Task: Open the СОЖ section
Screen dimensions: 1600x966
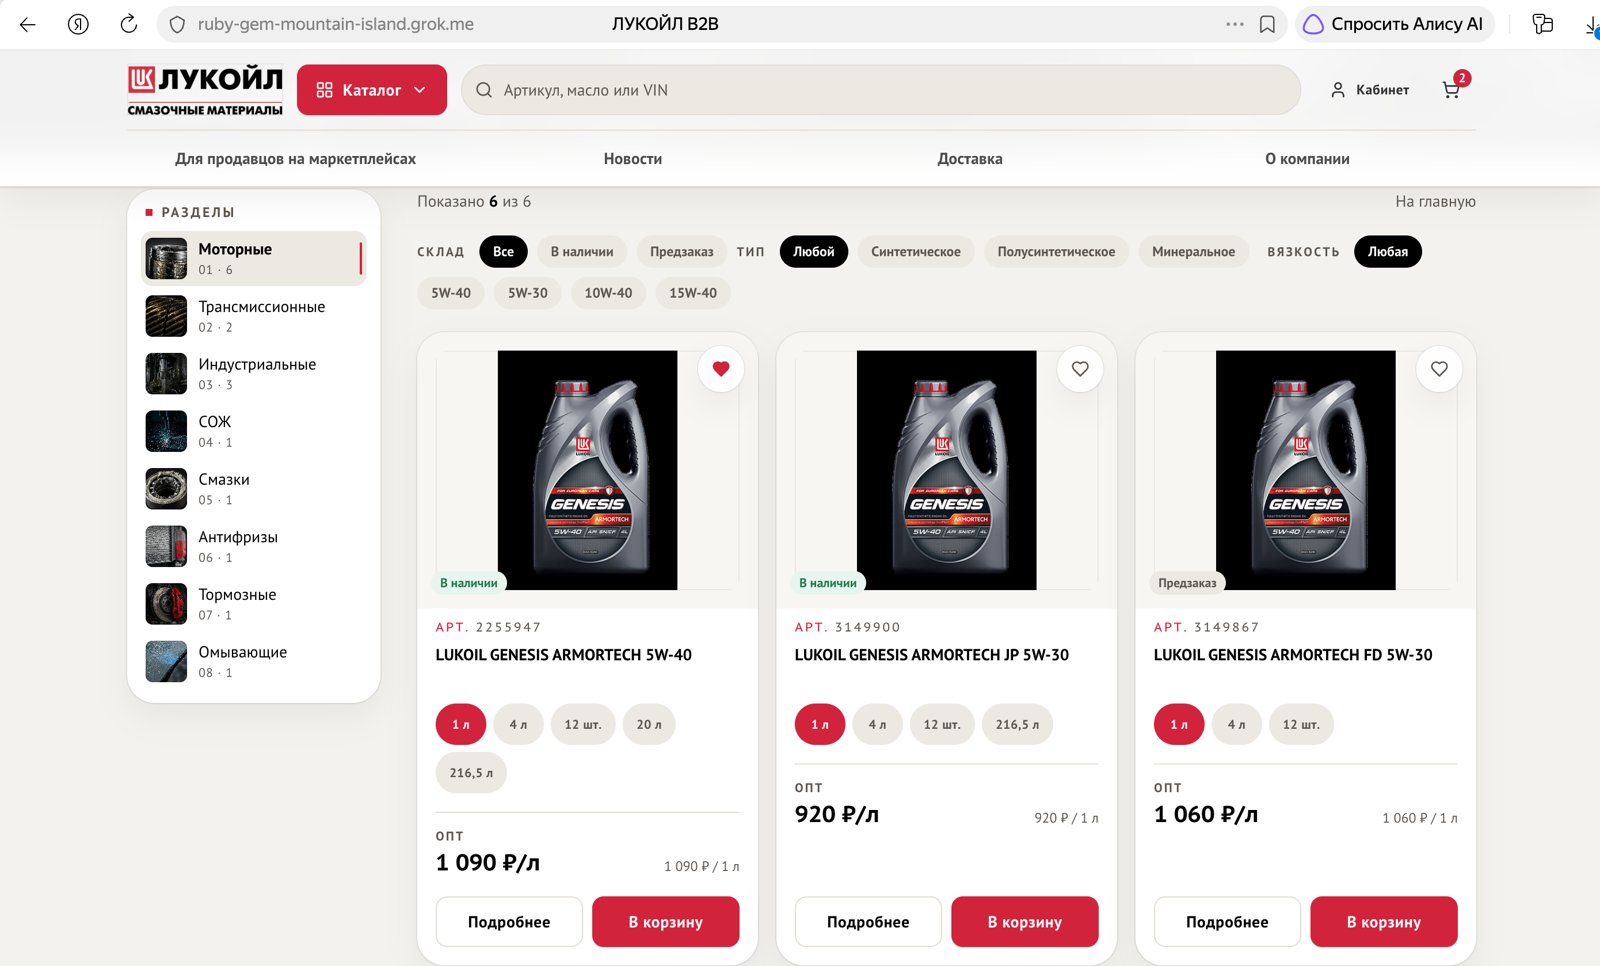Action: [254, 431]
